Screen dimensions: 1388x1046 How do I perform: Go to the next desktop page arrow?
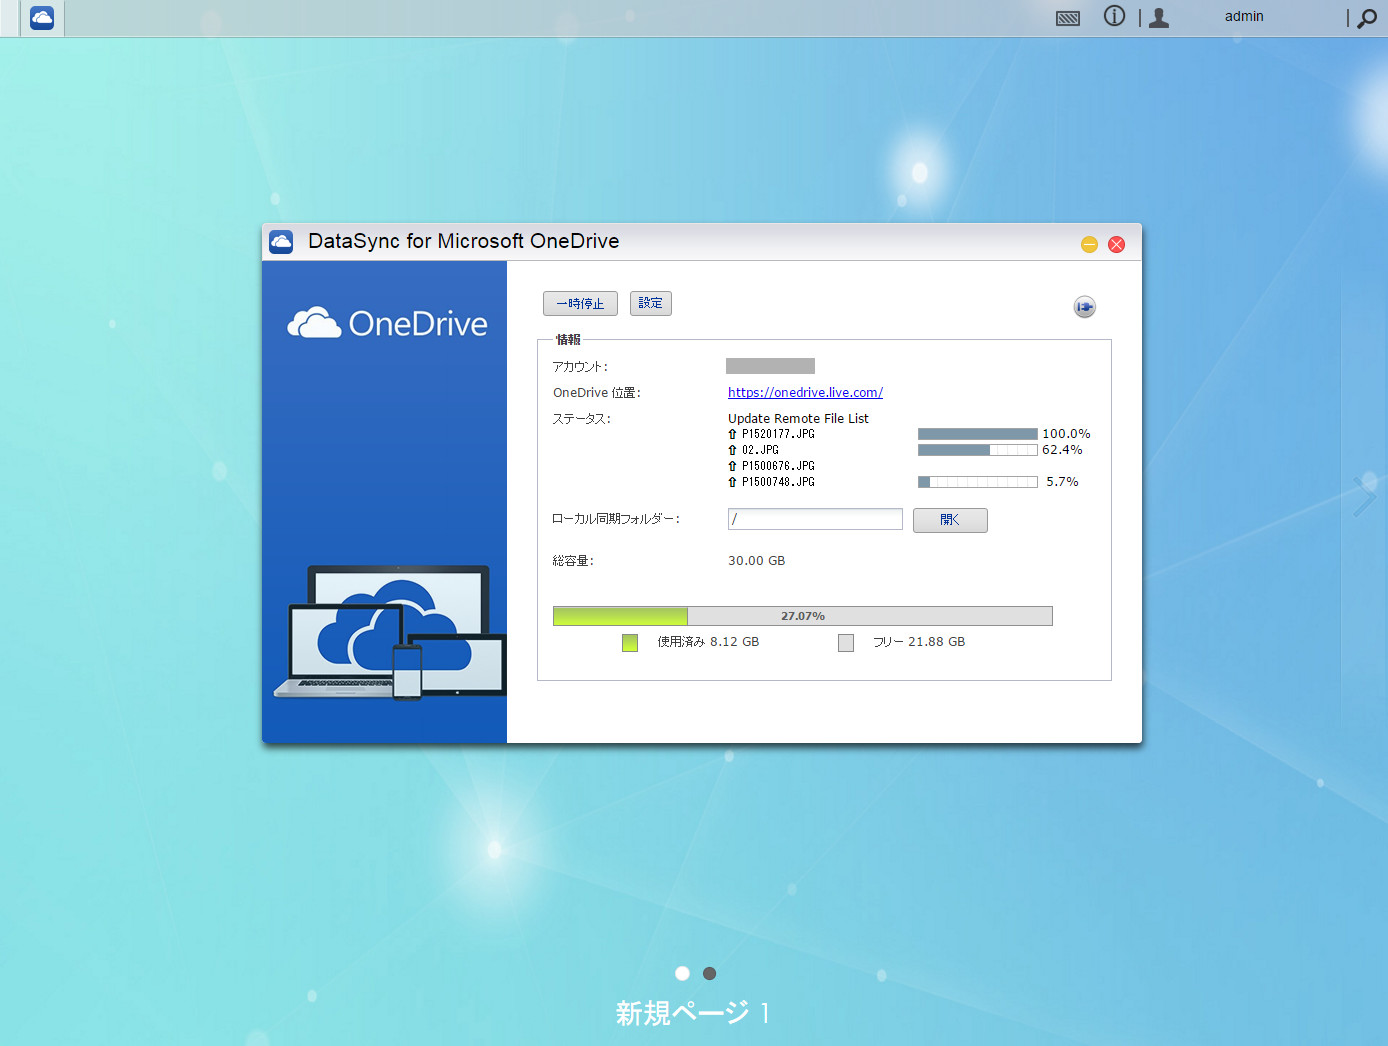coord(1365,496)
